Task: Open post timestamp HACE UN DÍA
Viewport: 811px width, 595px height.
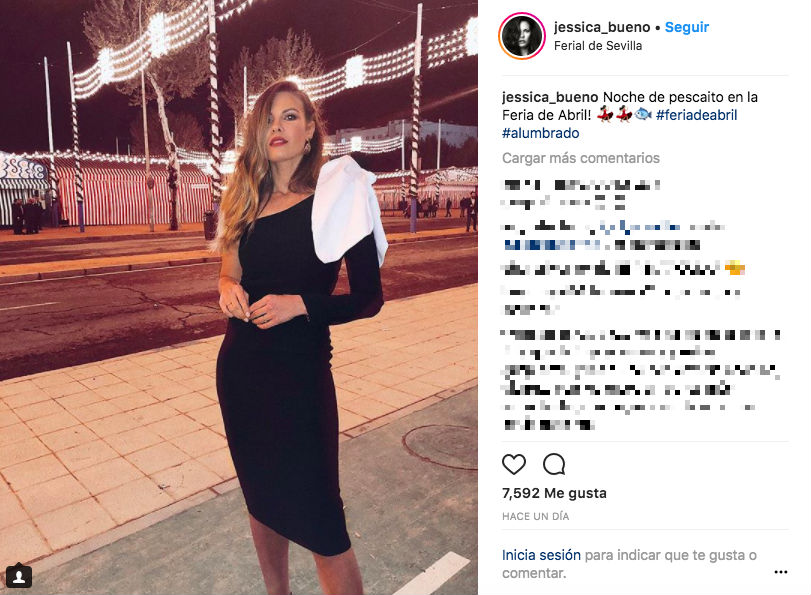Action: [535, 516]
